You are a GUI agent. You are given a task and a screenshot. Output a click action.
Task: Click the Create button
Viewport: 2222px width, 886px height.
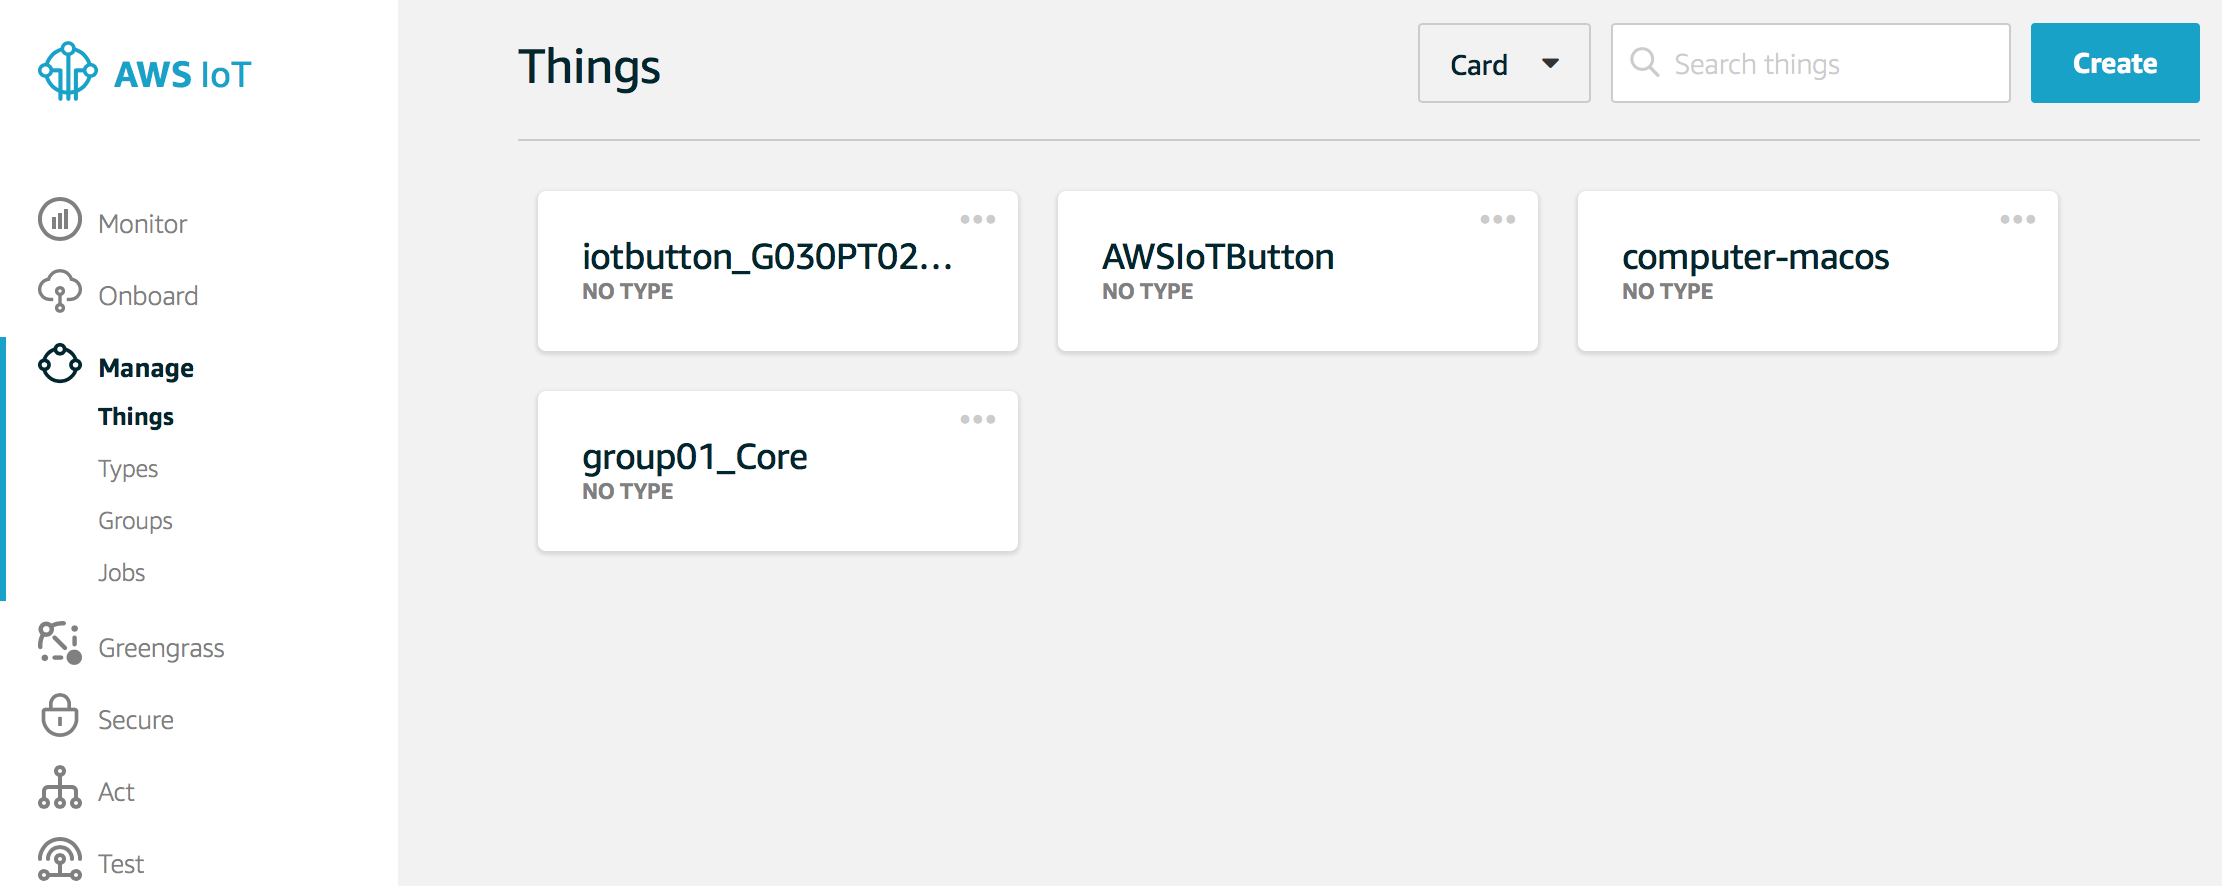2115,63
